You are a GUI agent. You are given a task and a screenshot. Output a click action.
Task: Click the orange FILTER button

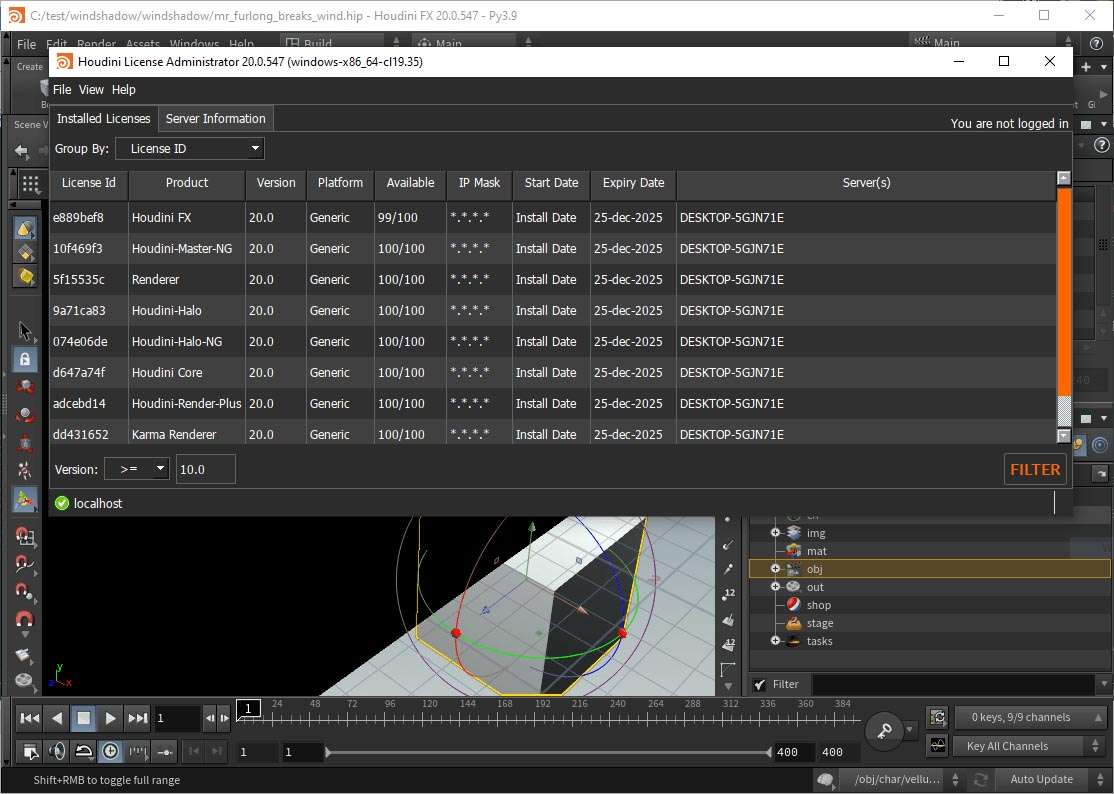click(x=1035, y=469)
